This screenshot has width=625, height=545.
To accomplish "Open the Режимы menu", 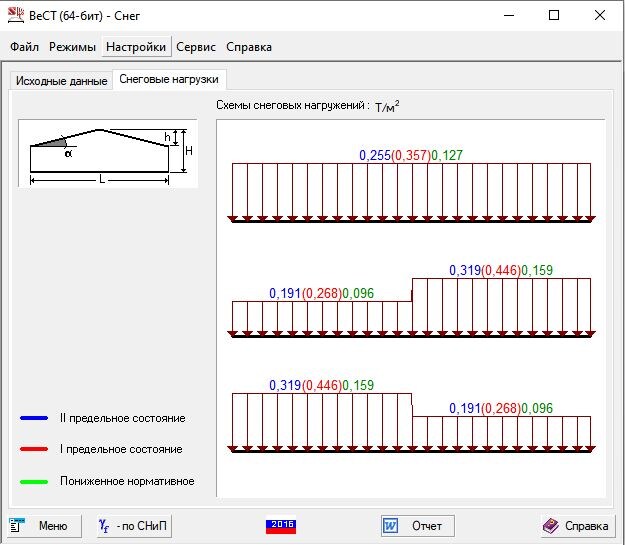I will [x=72, y=47].
